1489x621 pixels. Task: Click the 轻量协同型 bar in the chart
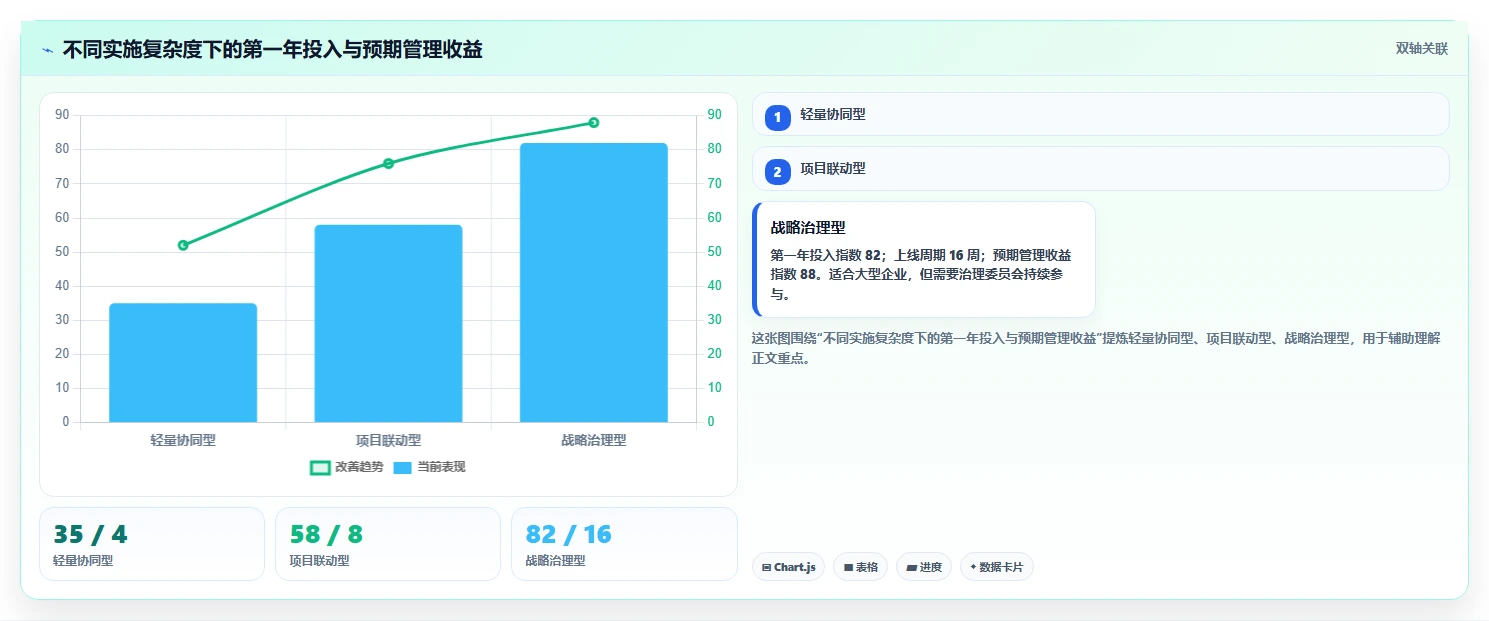(183, 362)
